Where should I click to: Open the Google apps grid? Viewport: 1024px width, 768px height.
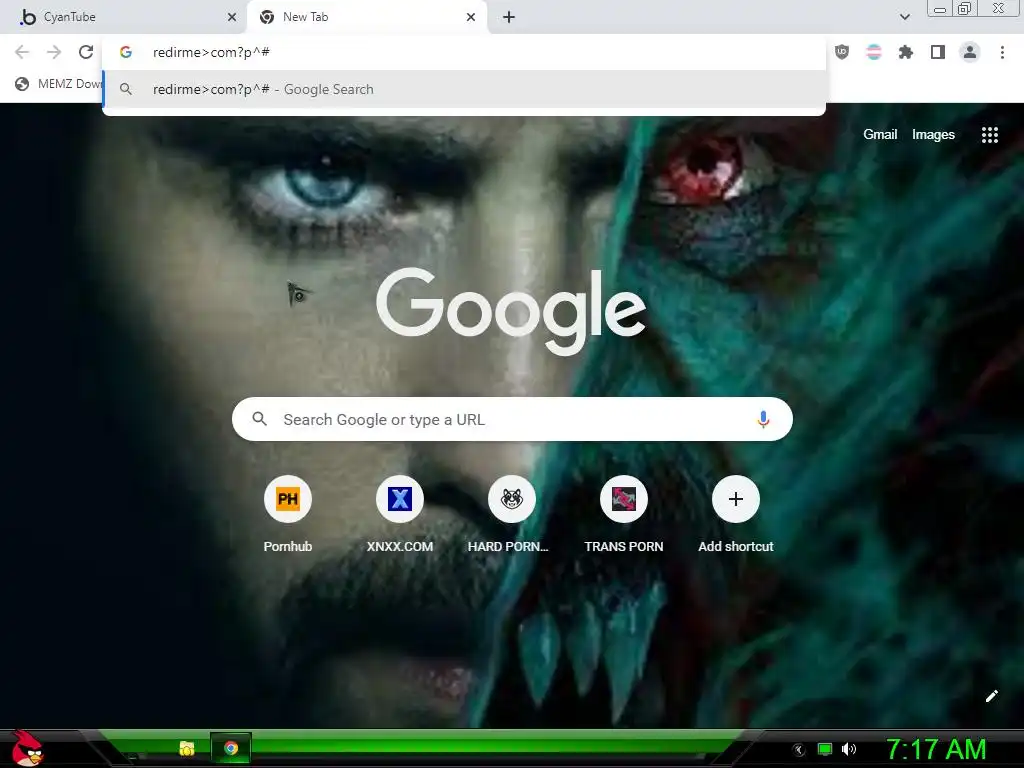990,135
